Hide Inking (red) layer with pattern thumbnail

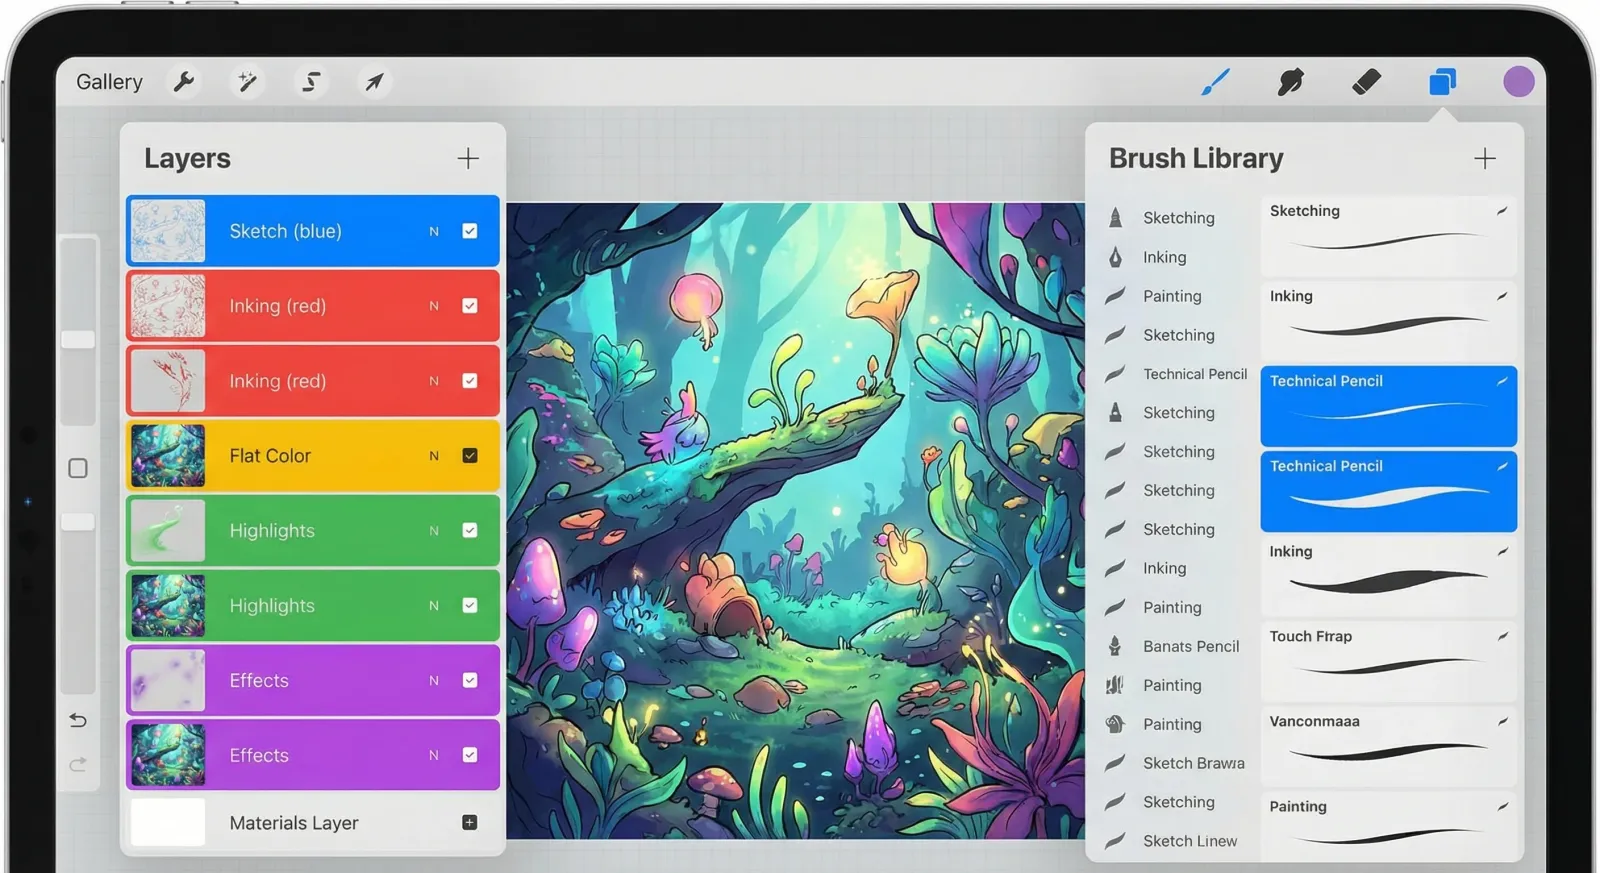[470, 306]
